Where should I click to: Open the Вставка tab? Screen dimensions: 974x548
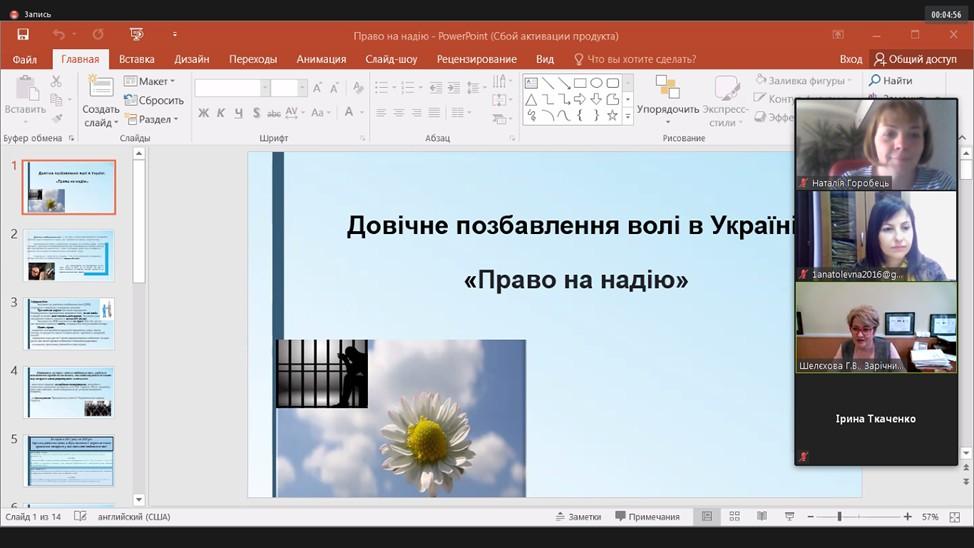pyautogui.click(x=136, y=59)
